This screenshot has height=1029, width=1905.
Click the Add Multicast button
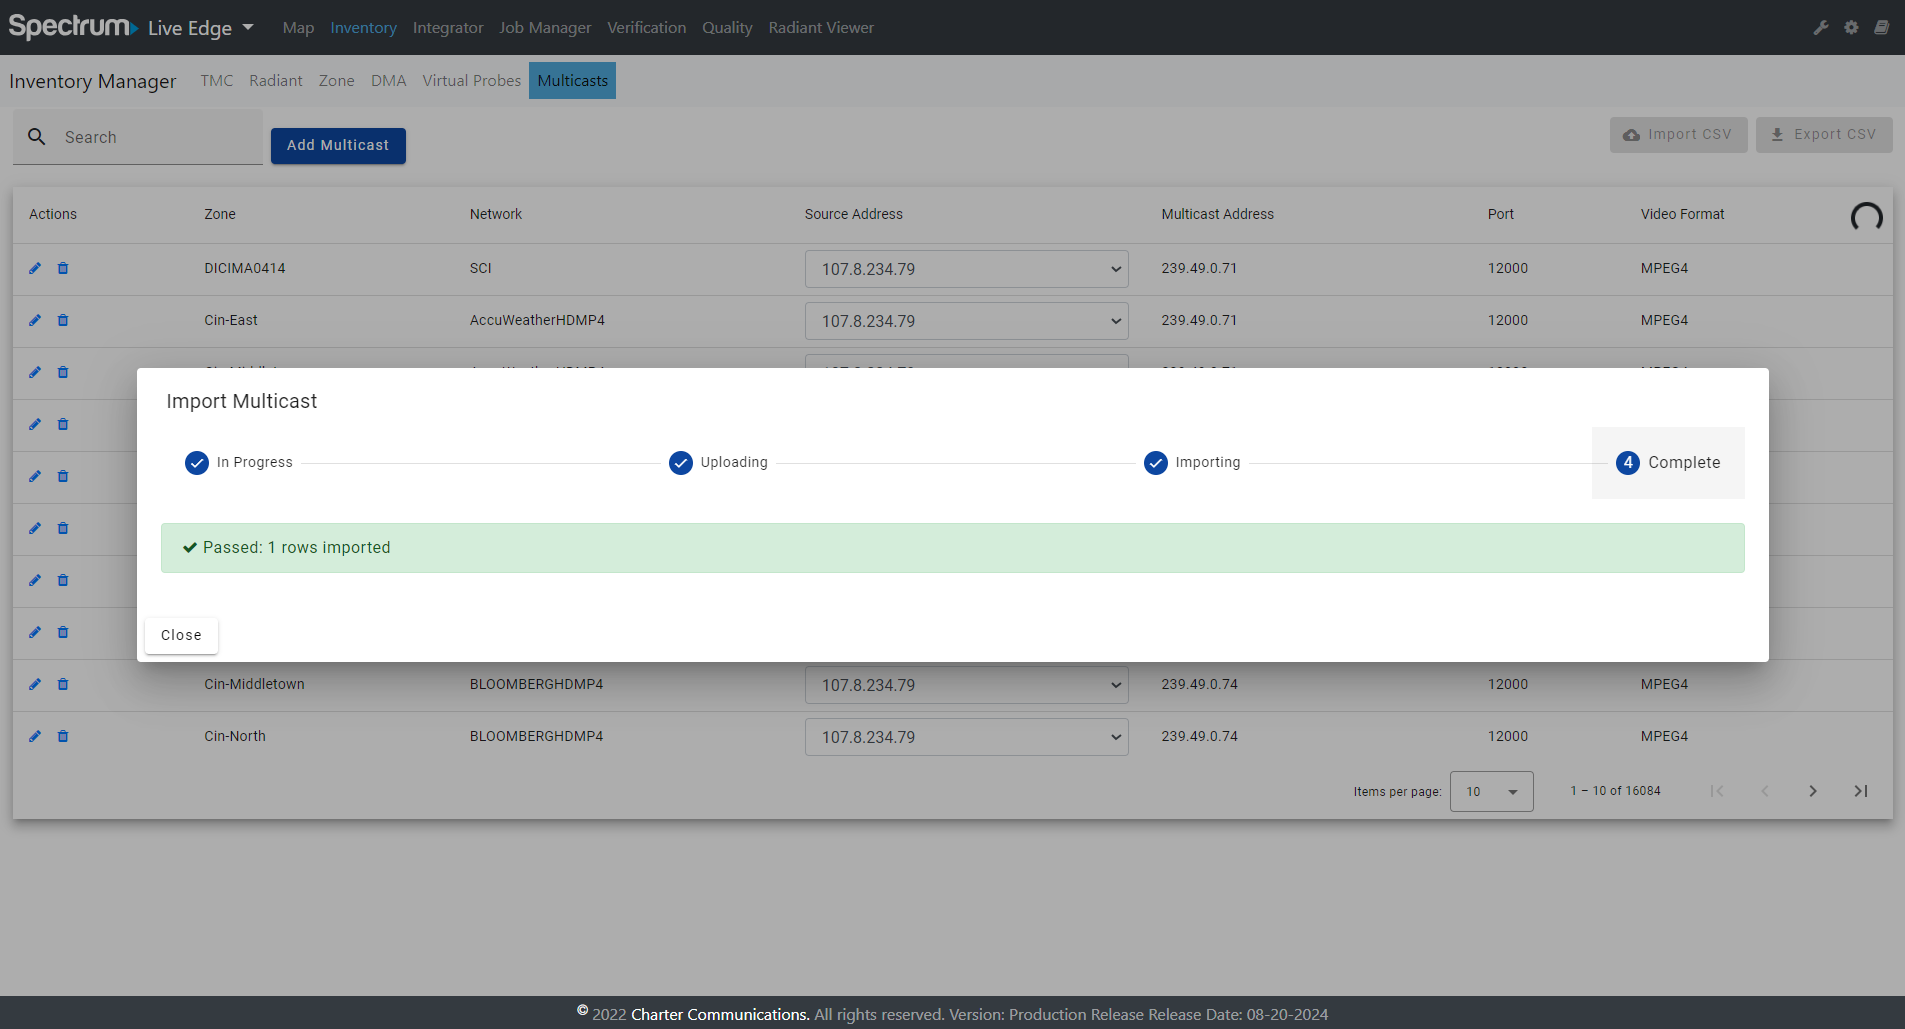[x=338, y=146]
